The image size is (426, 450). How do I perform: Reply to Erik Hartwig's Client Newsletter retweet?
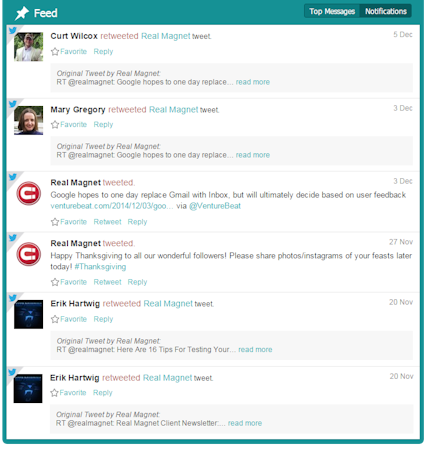103,393
